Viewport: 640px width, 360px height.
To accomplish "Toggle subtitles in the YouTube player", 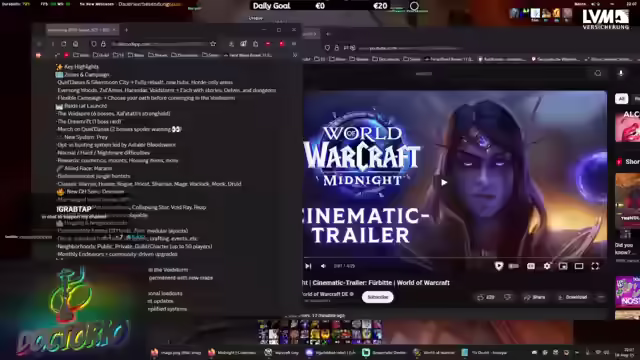I will [531, 266].
